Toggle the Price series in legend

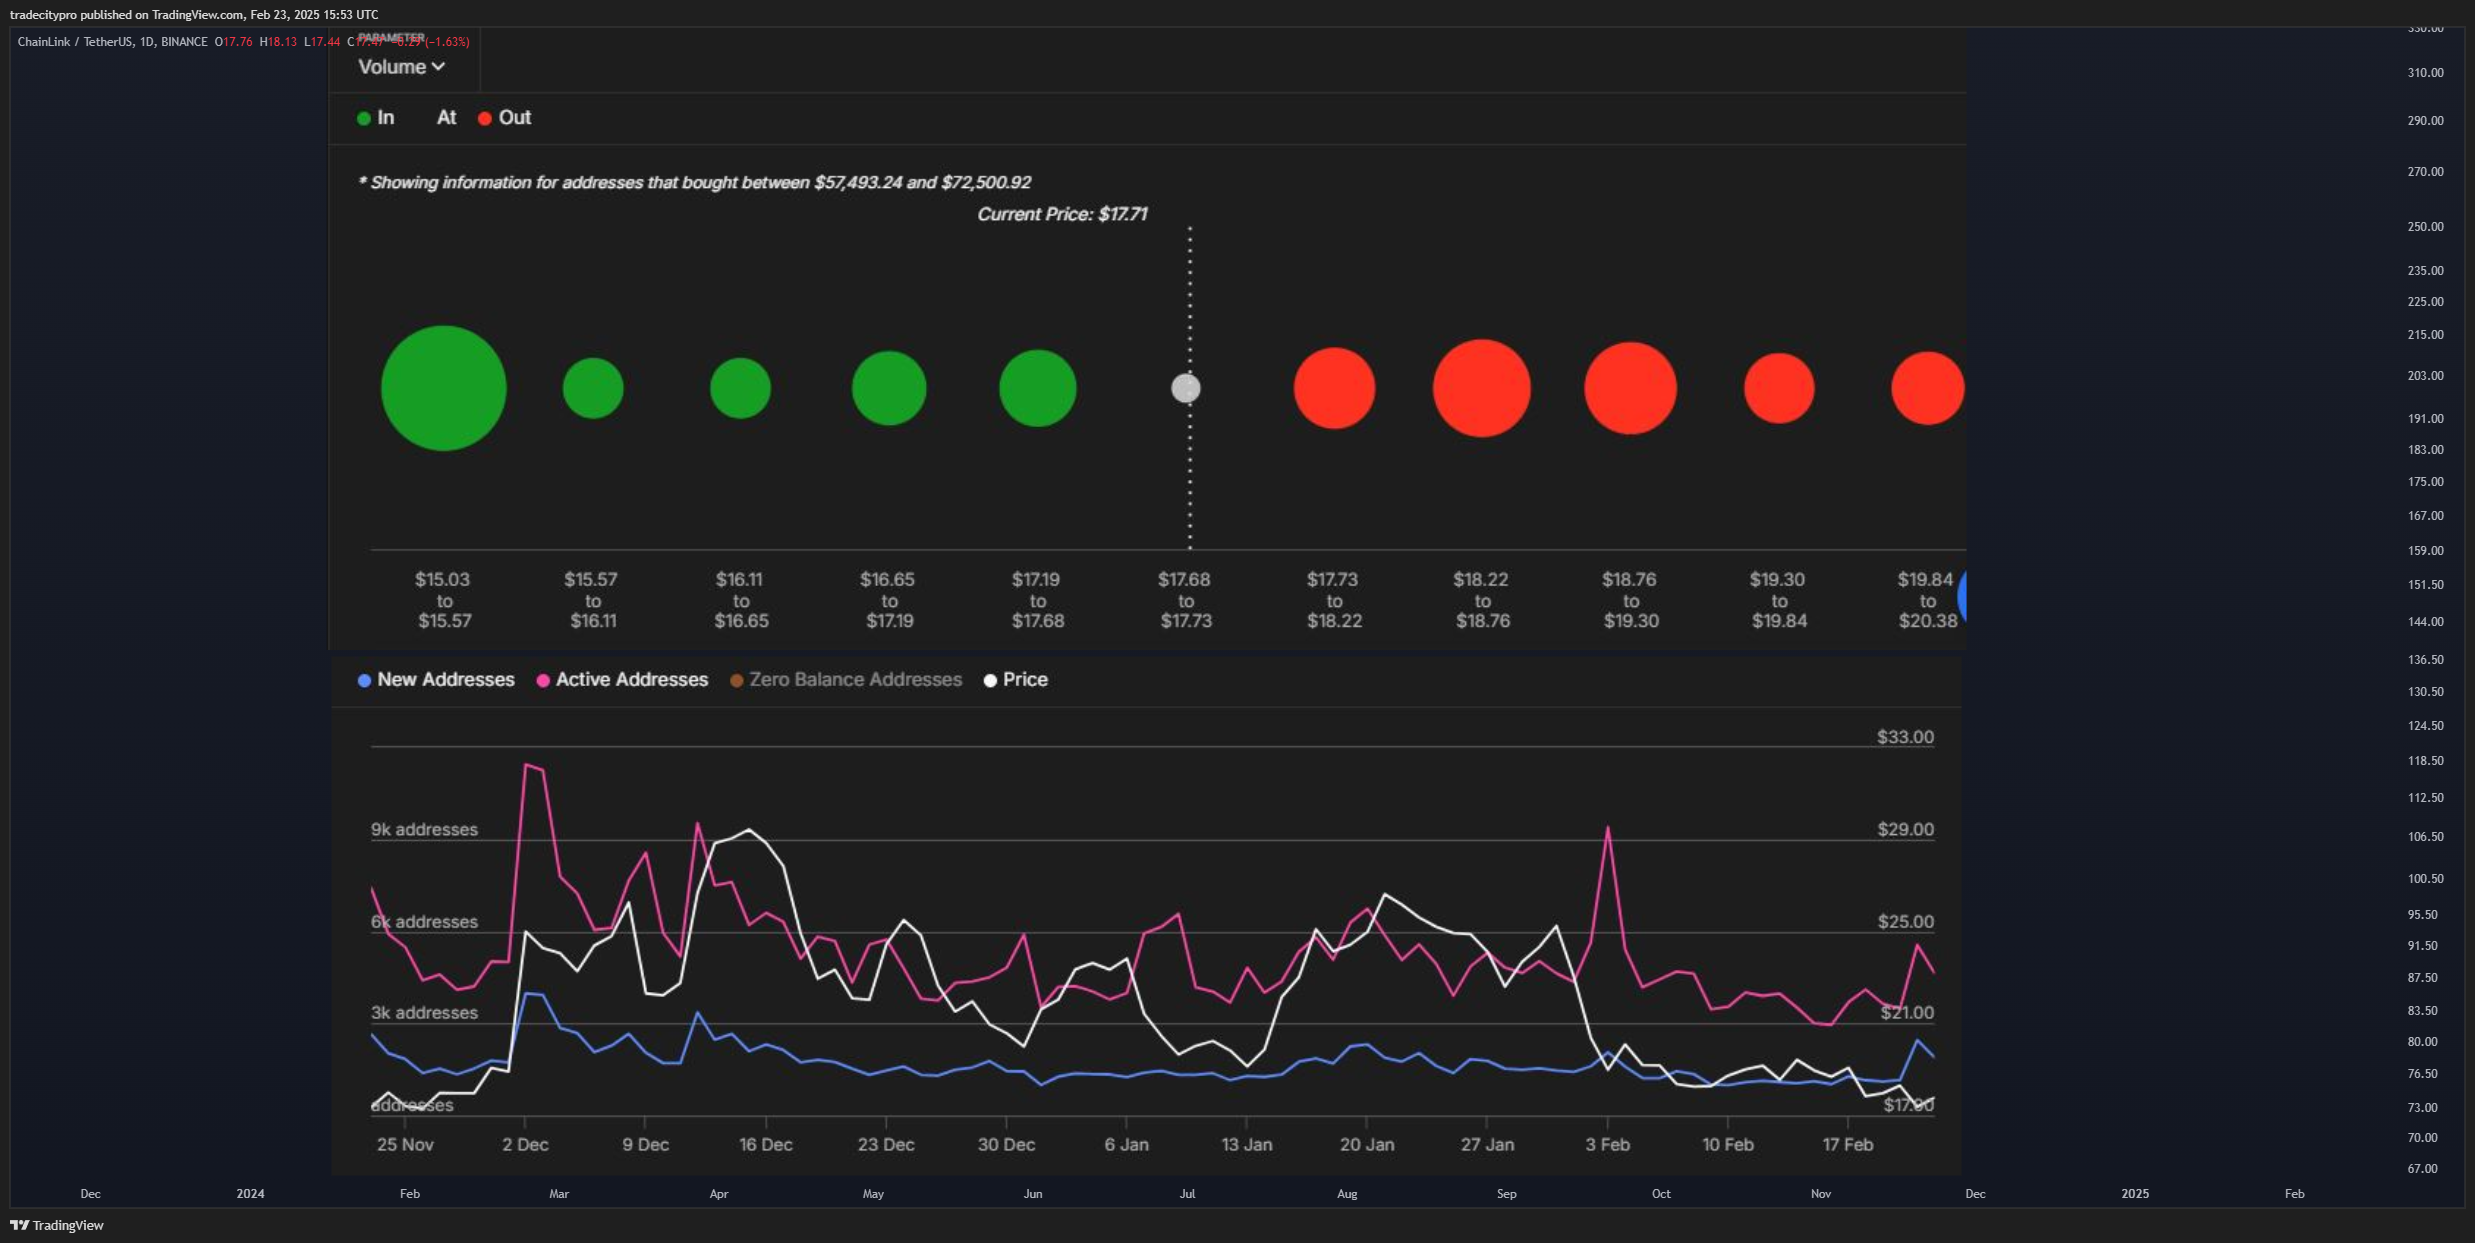tap(1015, 680)
